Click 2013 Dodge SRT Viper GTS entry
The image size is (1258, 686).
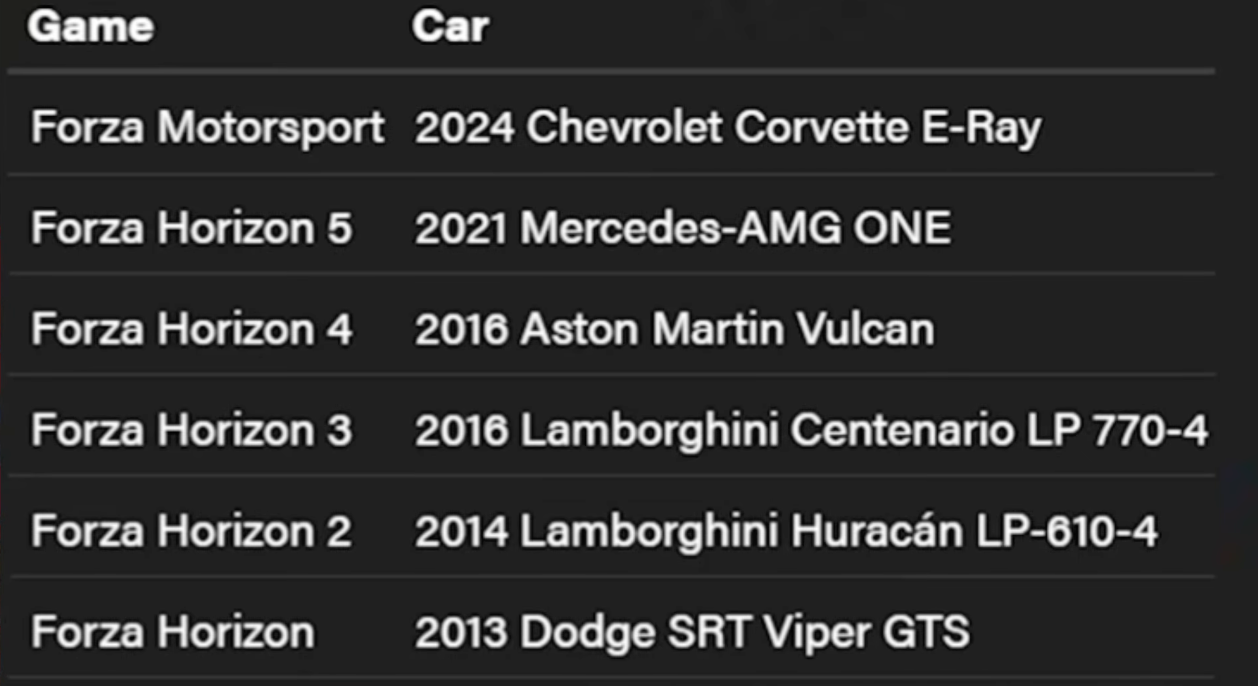tap(692, 632)
